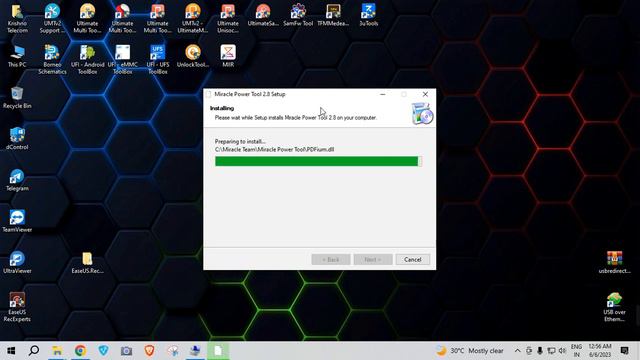The height and width of the screenshot is (360, 640).
Task: Open the Borneo Schematics shortcut
Action: 52,59
